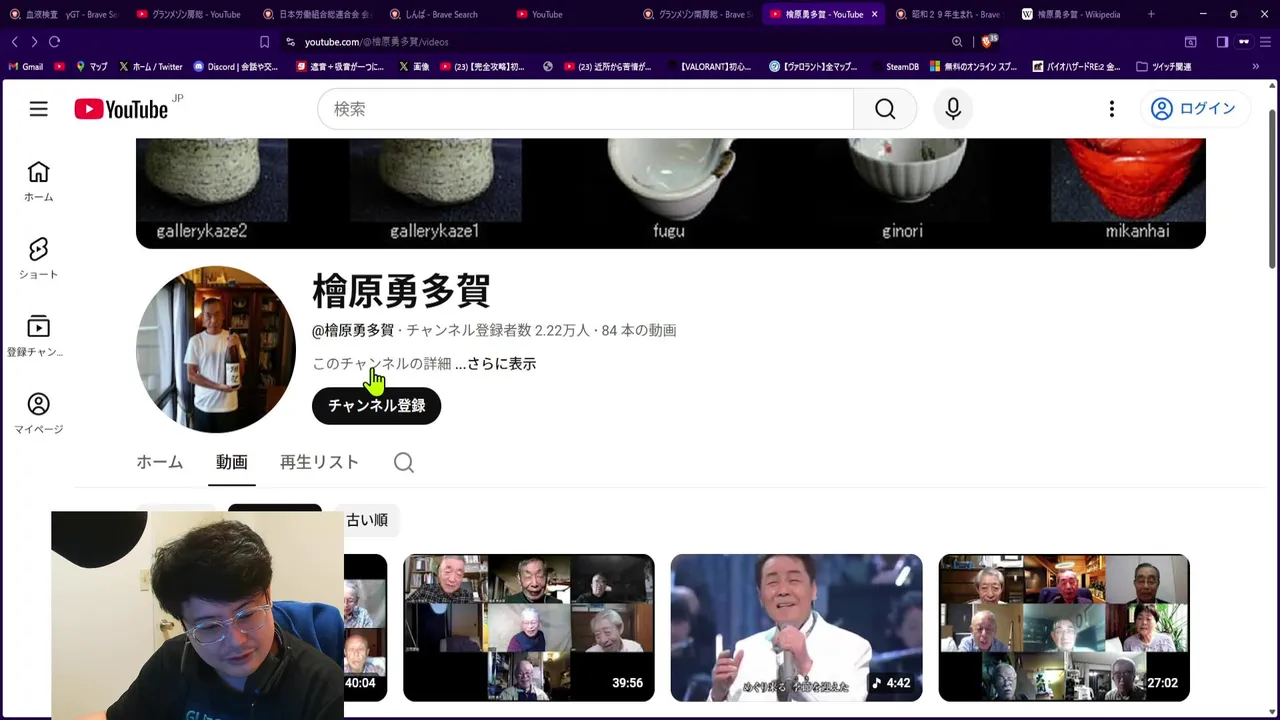The width and height of the screenshot is (1280, 720).
Task: Open 登録チャンネル in the sidebar
Action: click(x=38, y=337)
